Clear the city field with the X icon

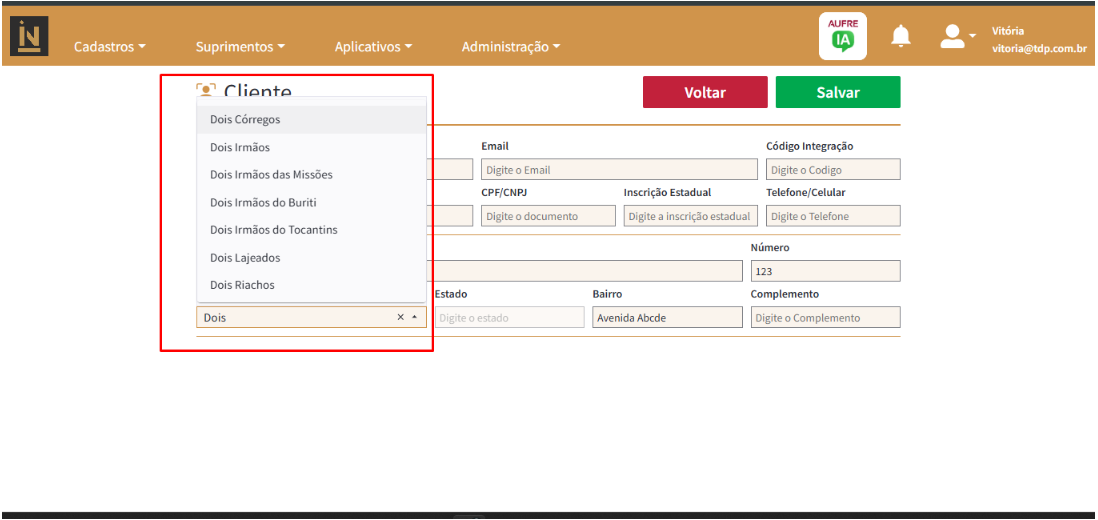click(401, 317)
